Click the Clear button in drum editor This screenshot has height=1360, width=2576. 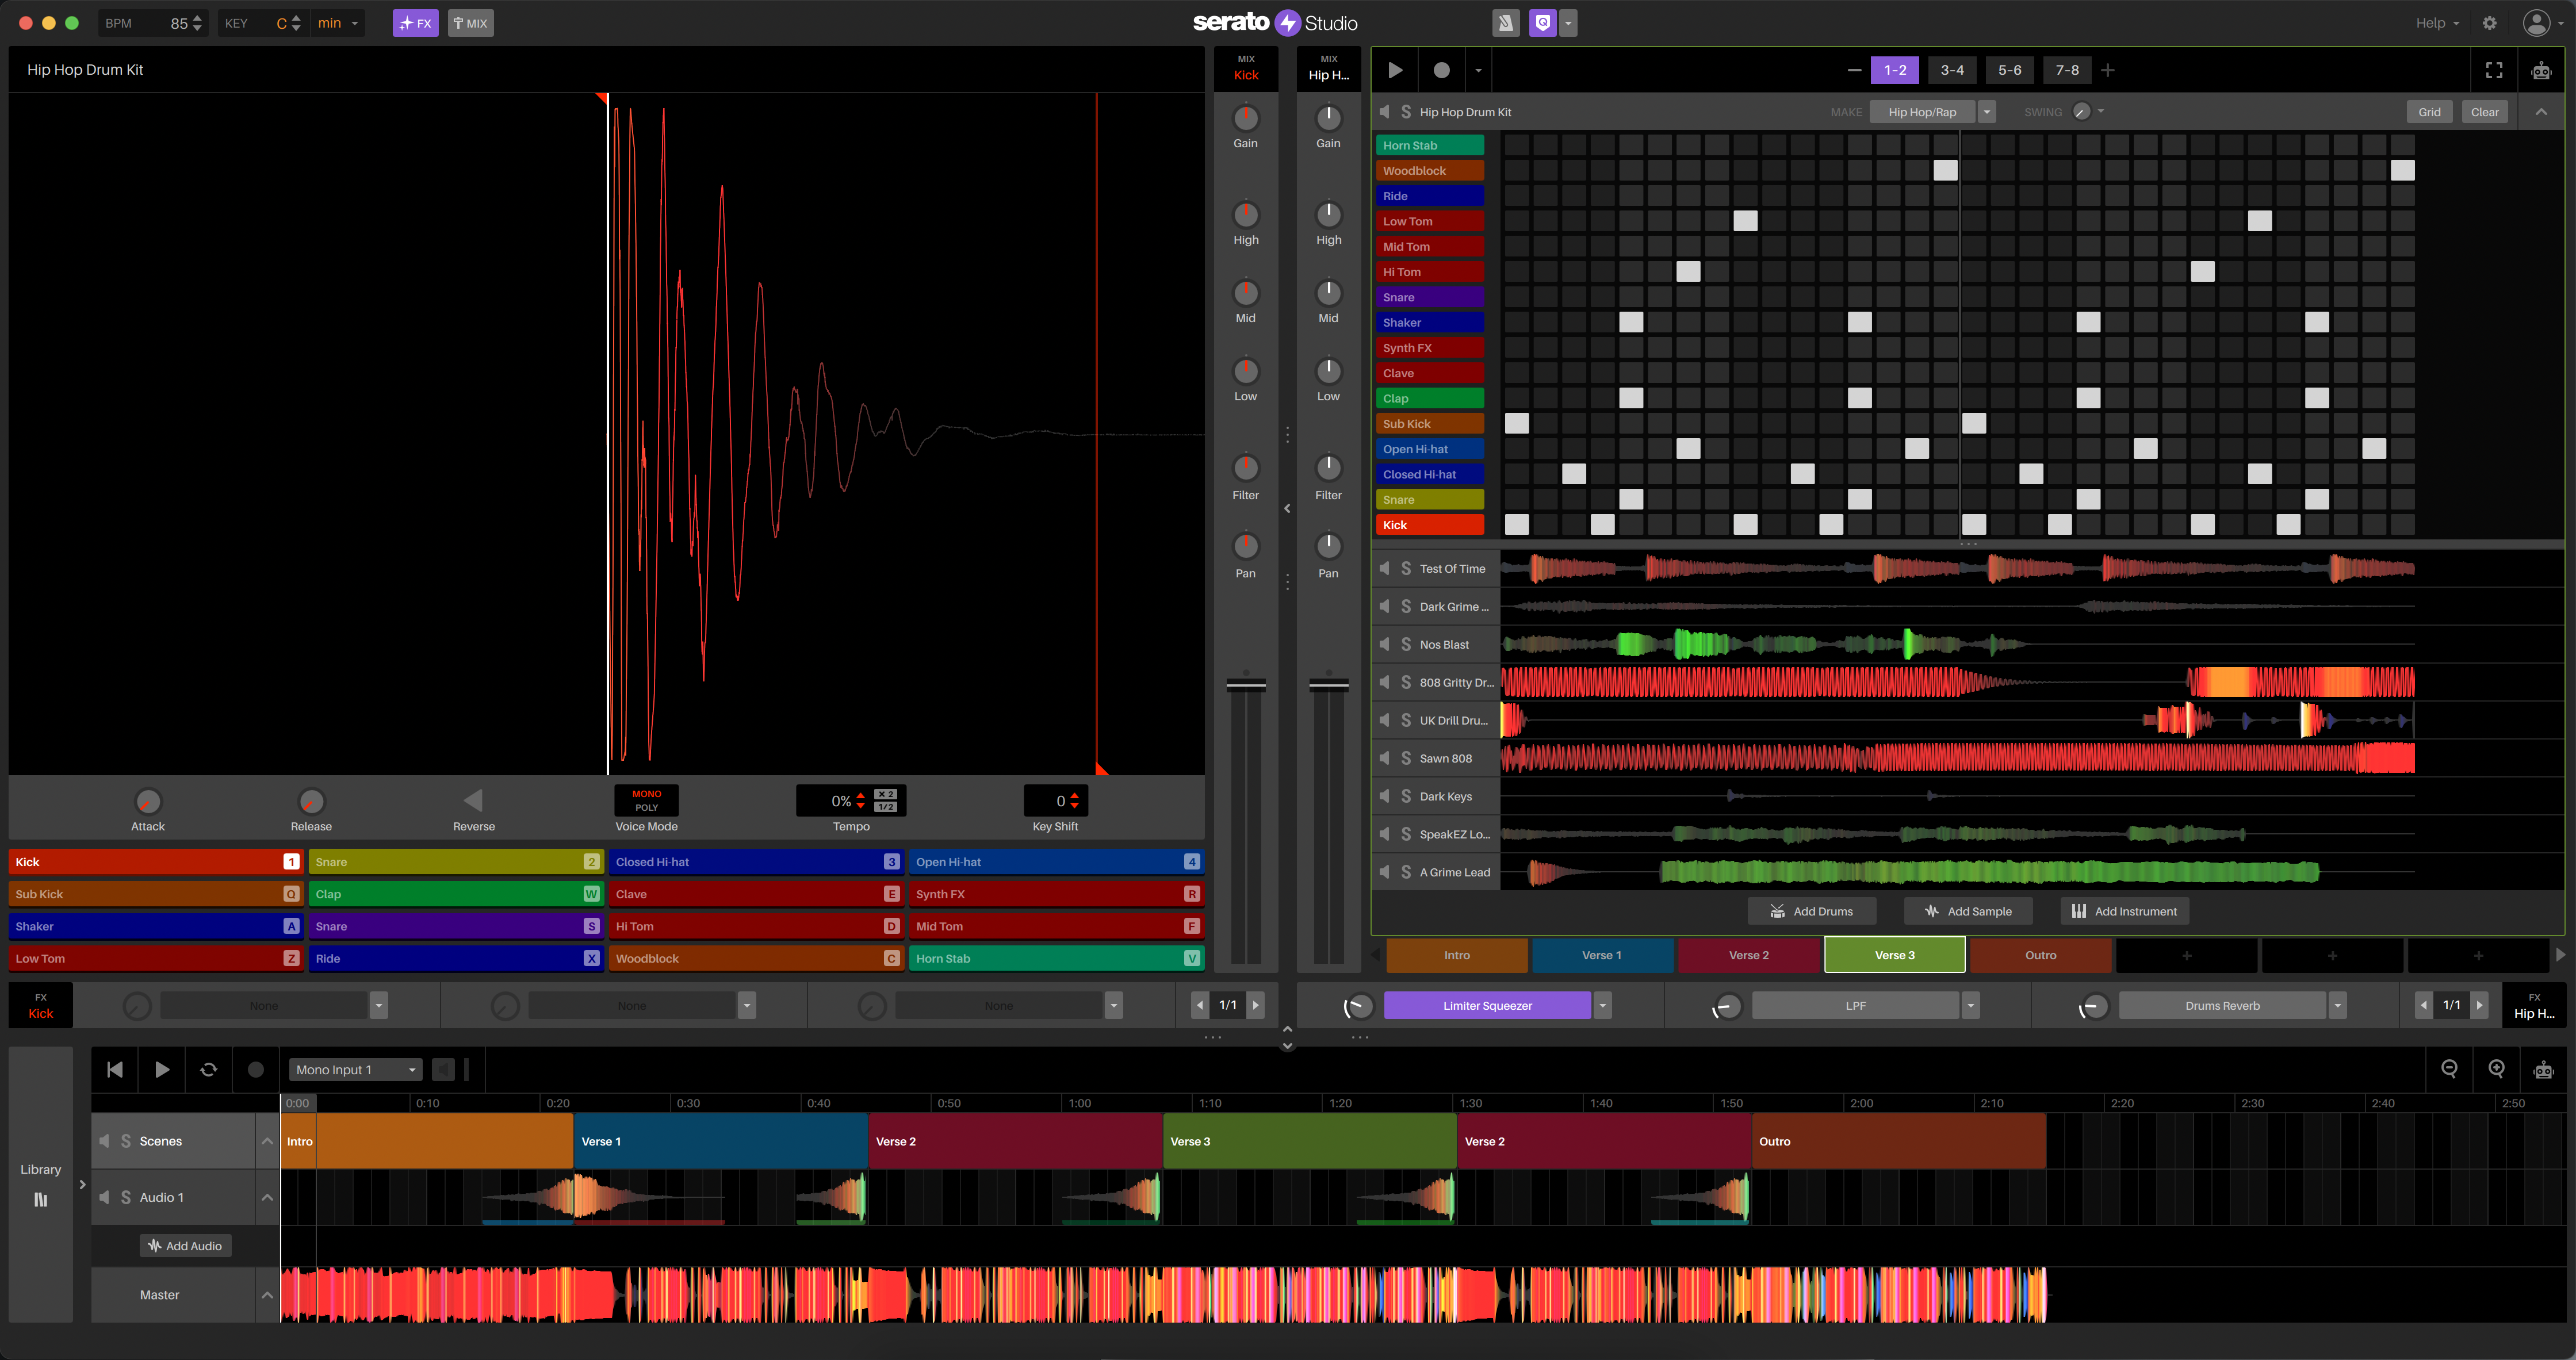tap(2486, 111)
